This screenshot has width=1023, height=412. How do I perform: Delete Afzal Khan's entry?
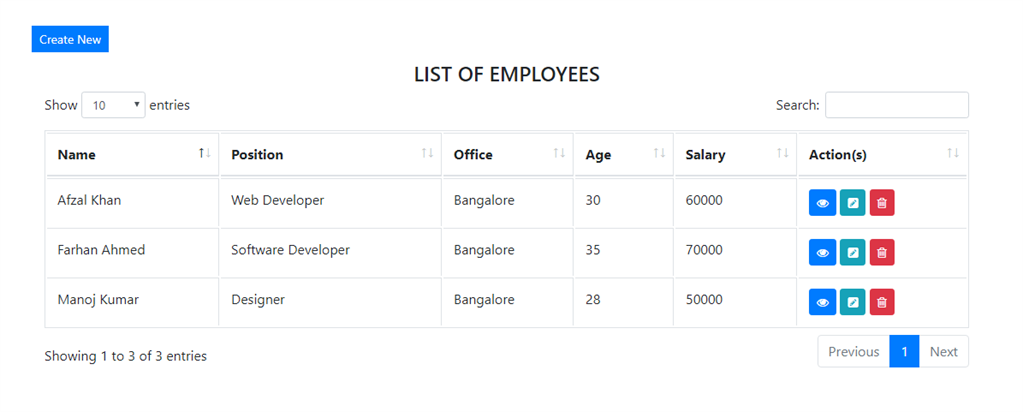point(882,202)
